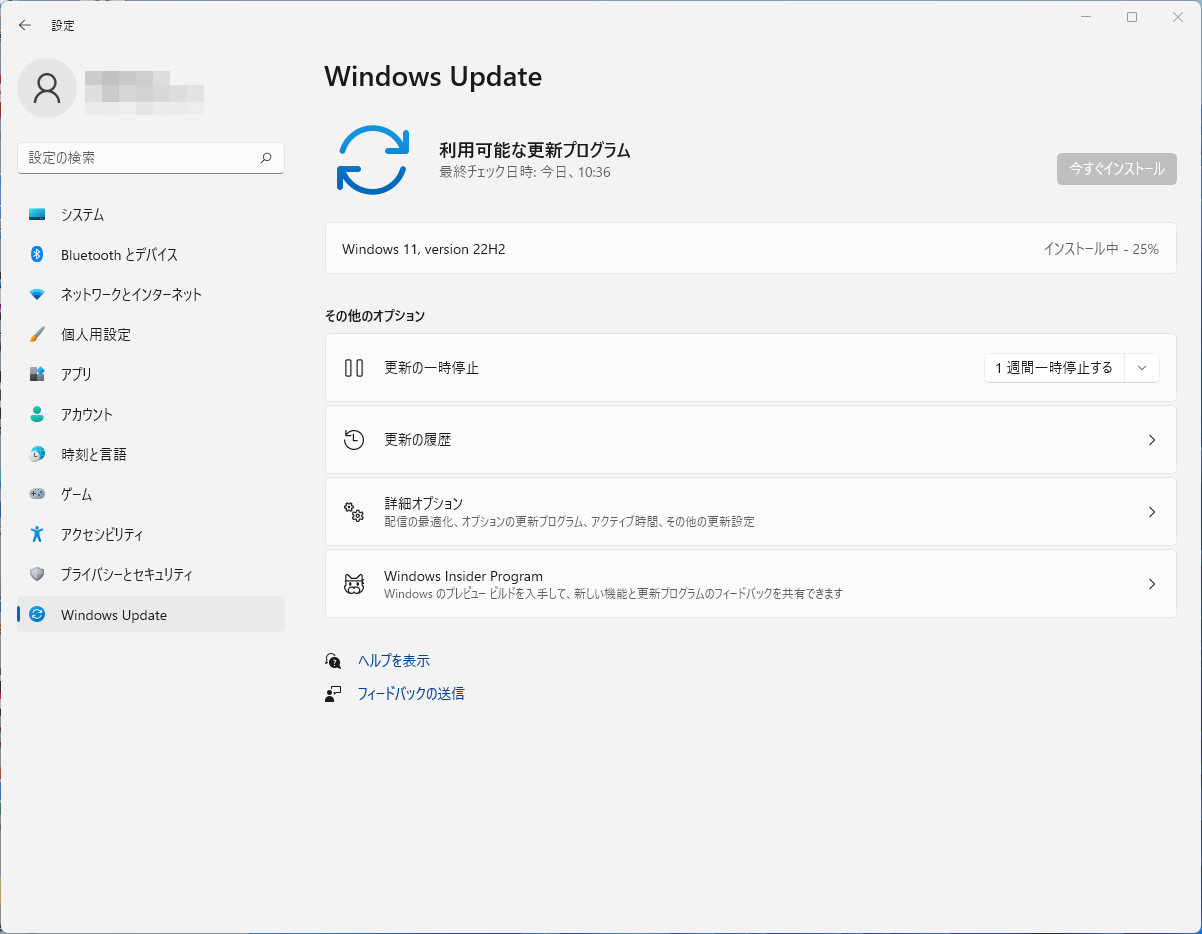Click the アクセシビリティ figure icon
Viewport: 1202px width, 934px height.
[37, 534]
